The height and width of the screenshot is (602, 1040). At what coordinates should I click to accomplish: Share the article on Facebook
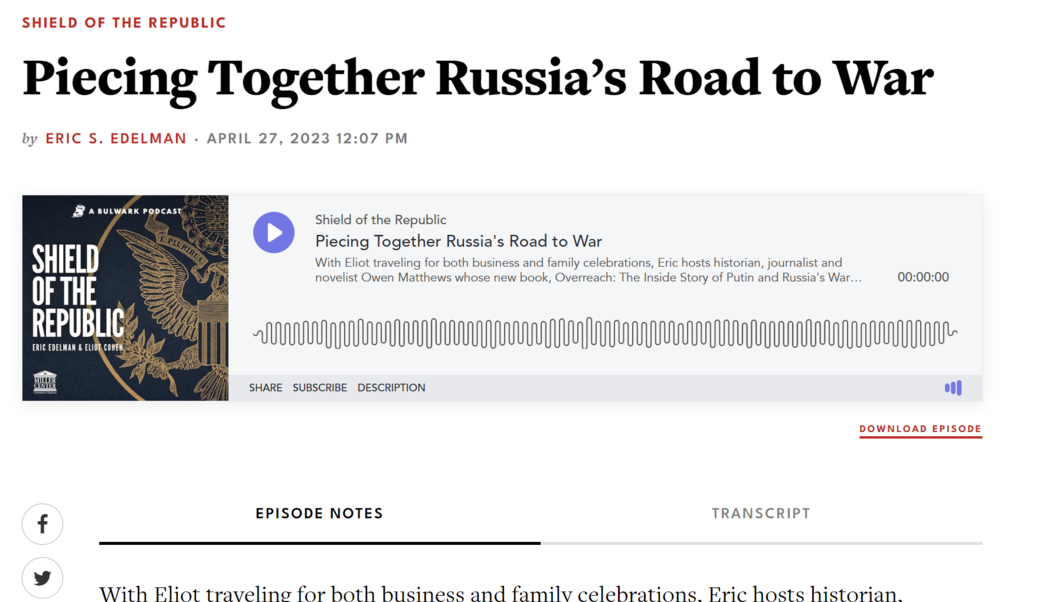click(x=43, y=524)
